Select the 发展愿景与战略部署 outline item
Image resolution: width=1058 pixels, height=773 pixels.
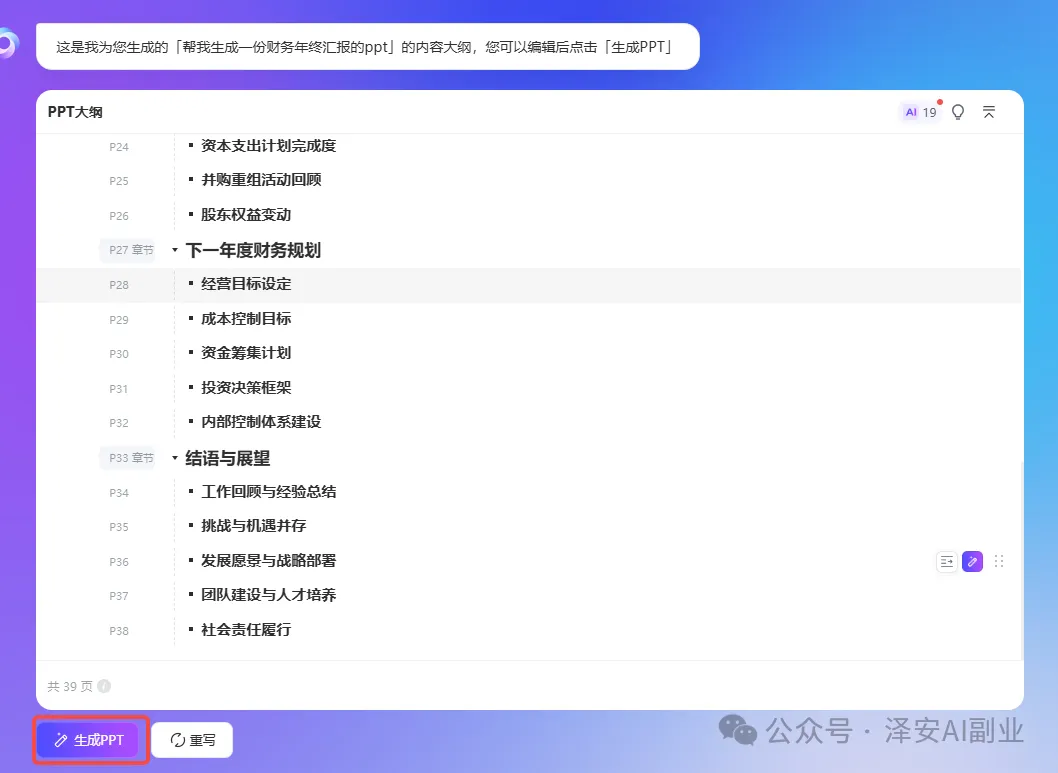coord(269,561)
